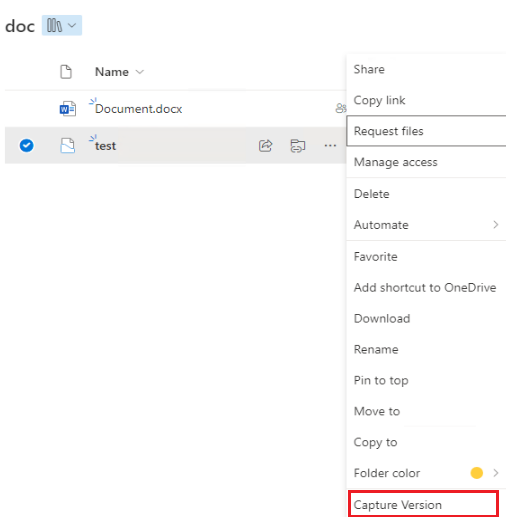Click the shared people icon on Document.docx row
The image size is (511, 517).
point(341,108)
